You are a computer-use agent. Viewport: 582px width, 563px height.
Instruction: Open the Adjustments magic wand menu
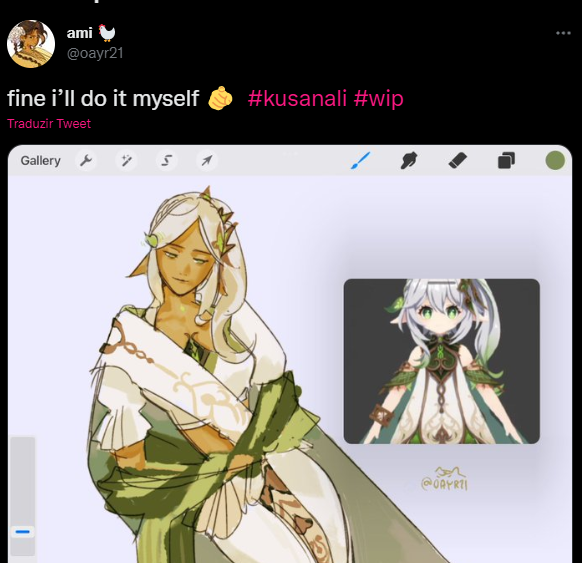(x=126, y=161)
